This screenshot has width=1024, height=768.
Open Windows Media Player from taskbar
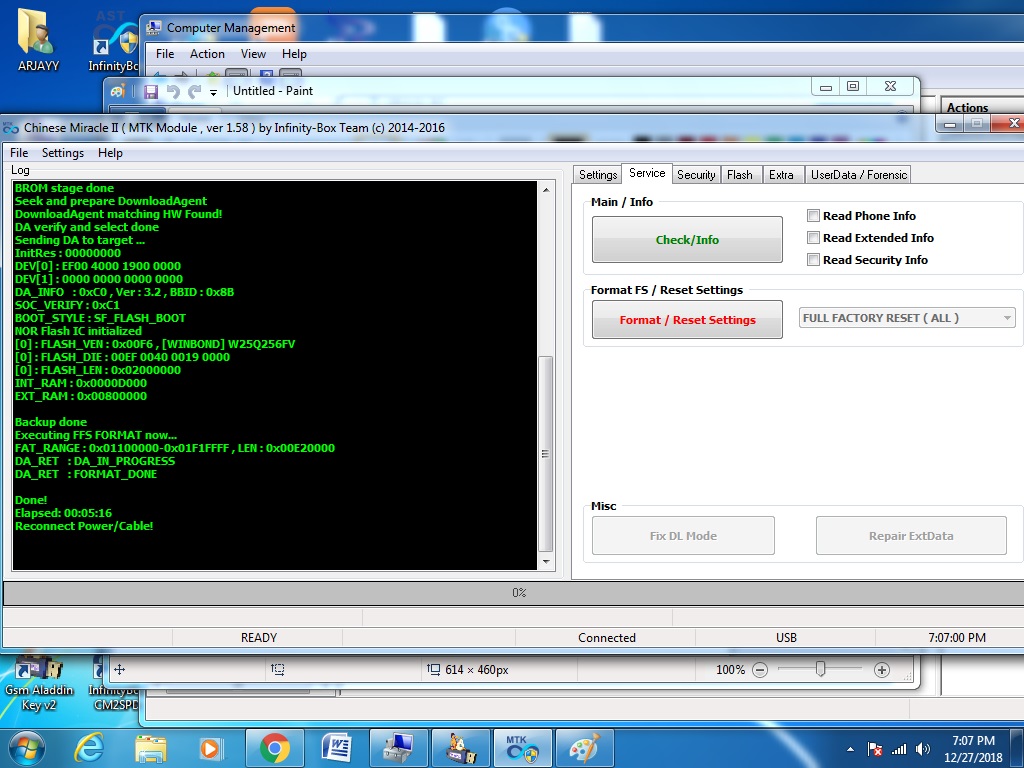click(211, 748)
